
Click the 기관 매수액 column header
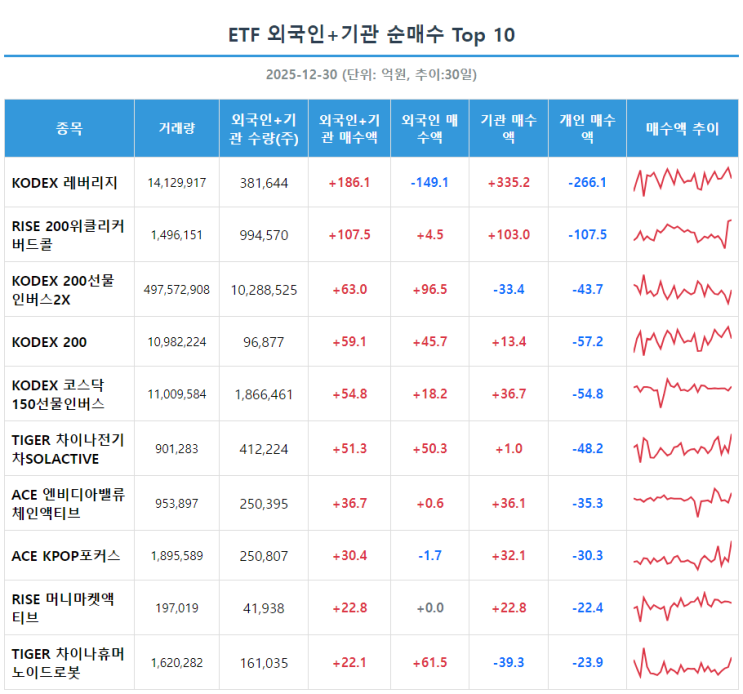pos(508,128)
